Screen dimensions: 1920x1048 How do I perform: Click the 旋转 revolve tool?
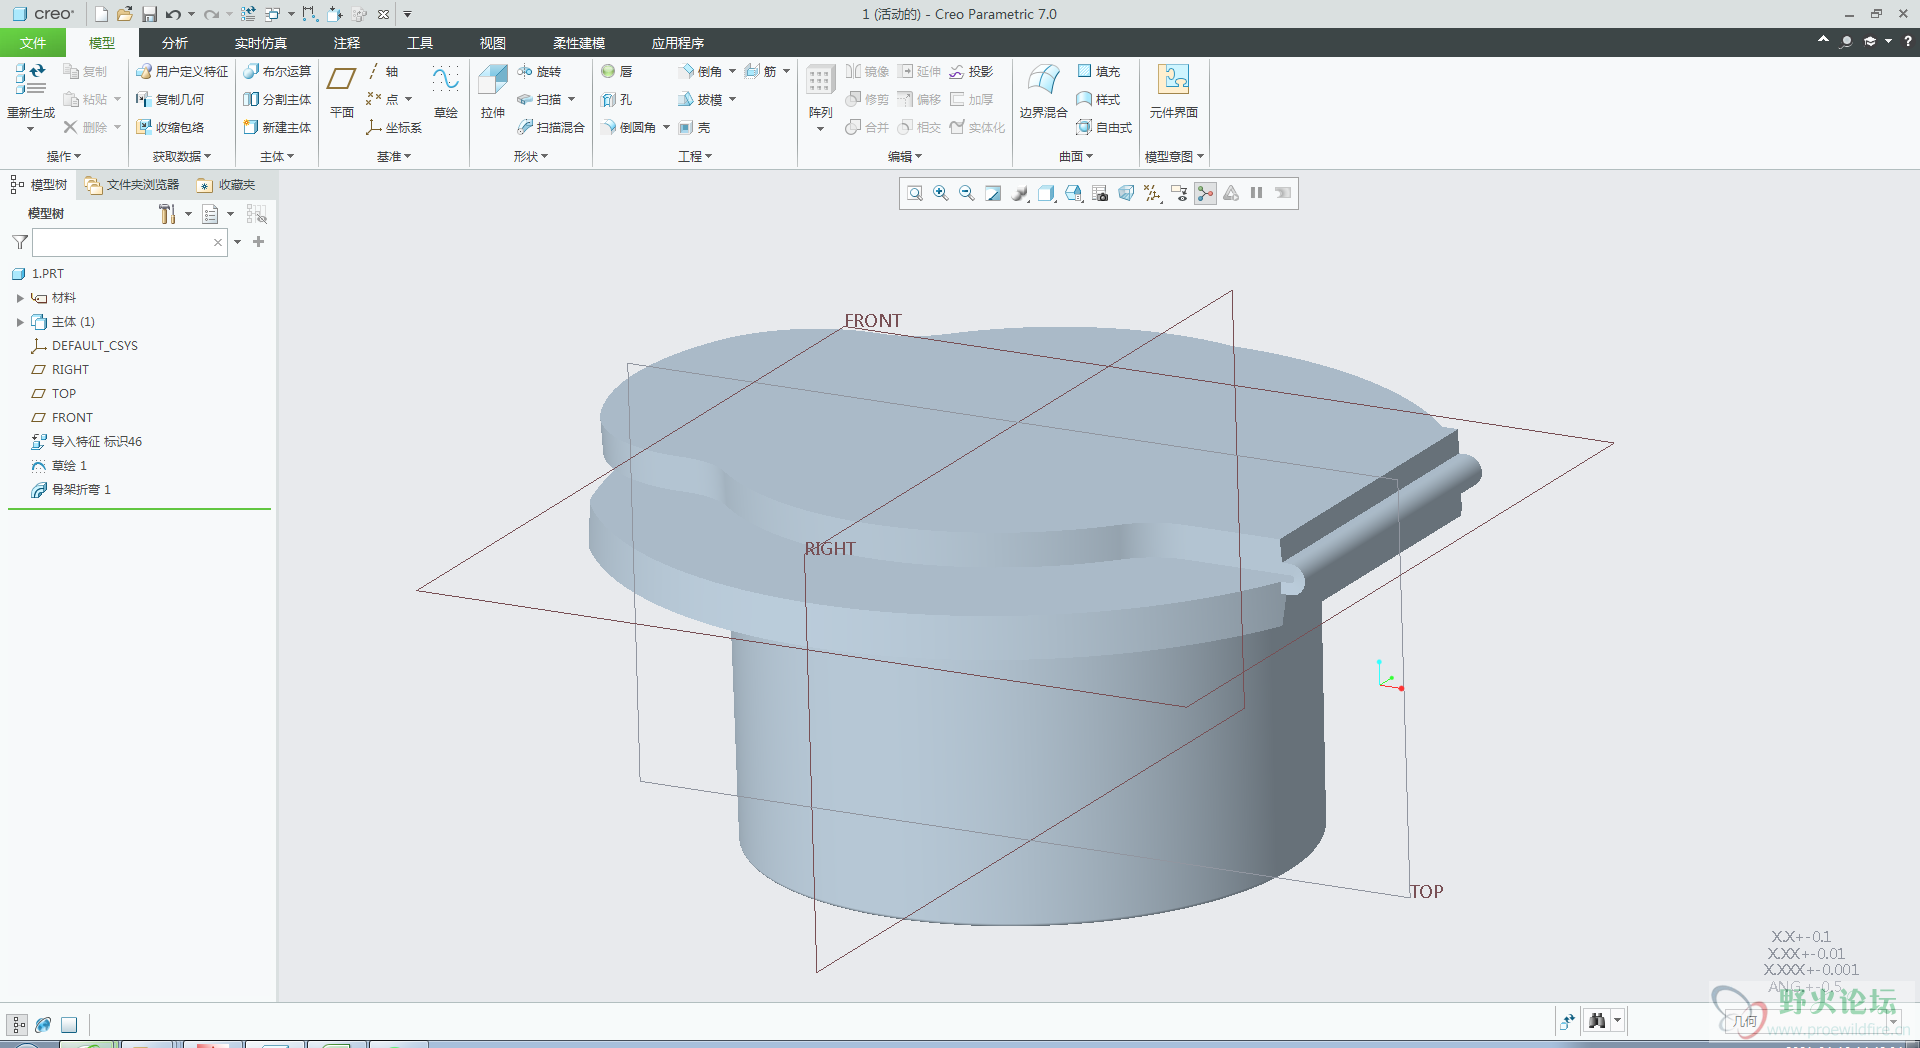pos(540,71)
